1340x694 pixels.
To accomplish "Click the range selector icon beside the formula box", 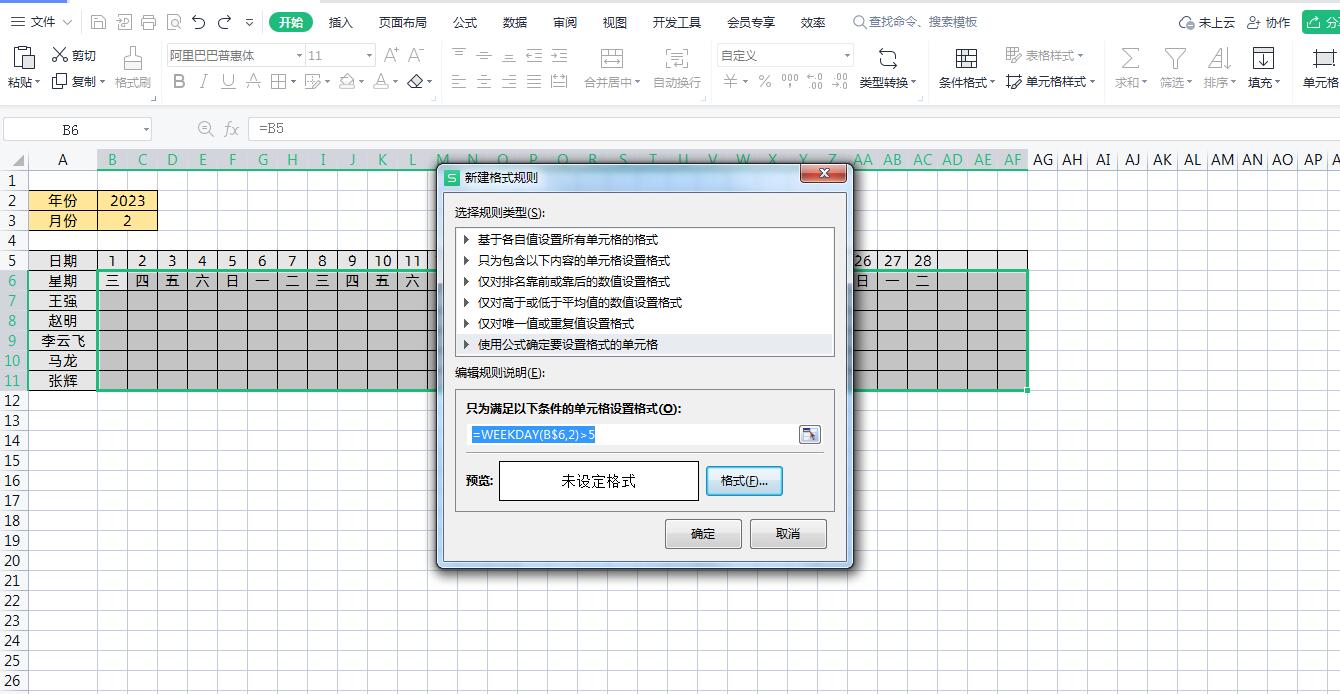I will coord(809,434).
